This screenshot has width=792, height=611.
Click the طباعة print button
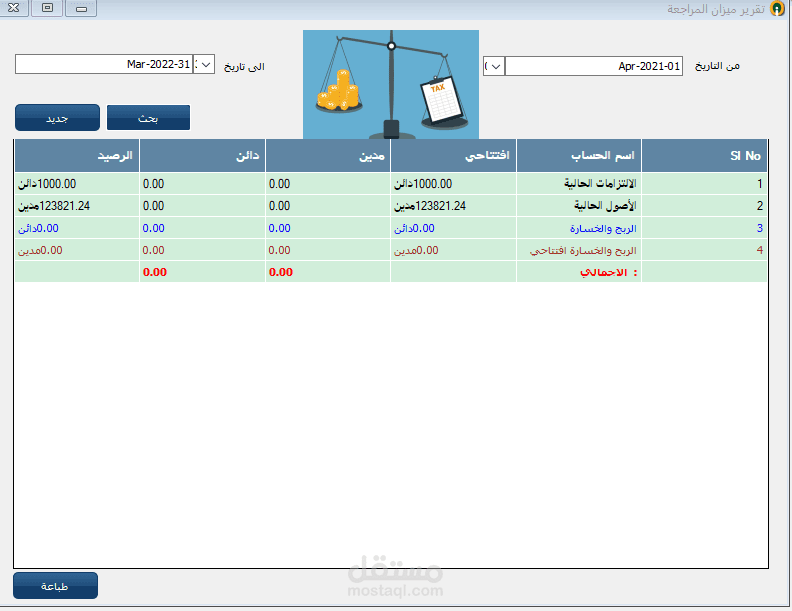56,586
